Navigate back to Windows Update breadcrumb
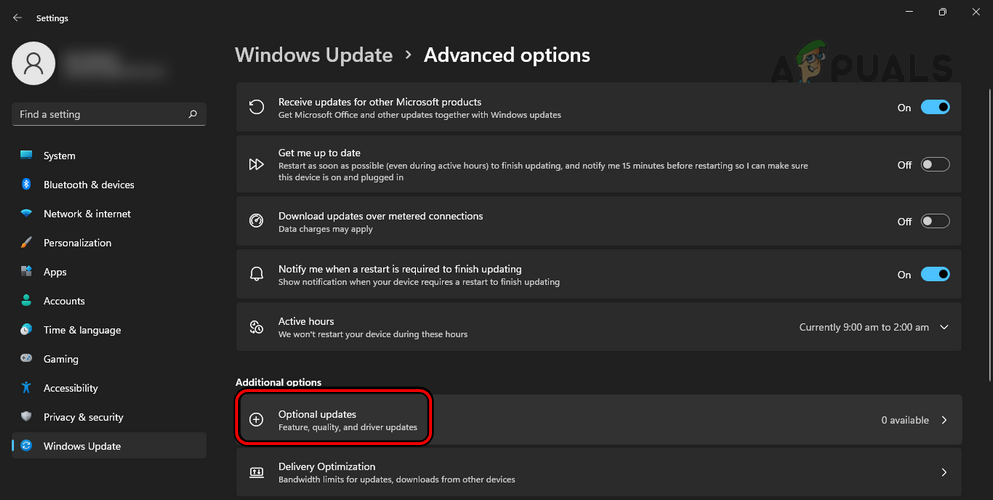 point(313,55)
